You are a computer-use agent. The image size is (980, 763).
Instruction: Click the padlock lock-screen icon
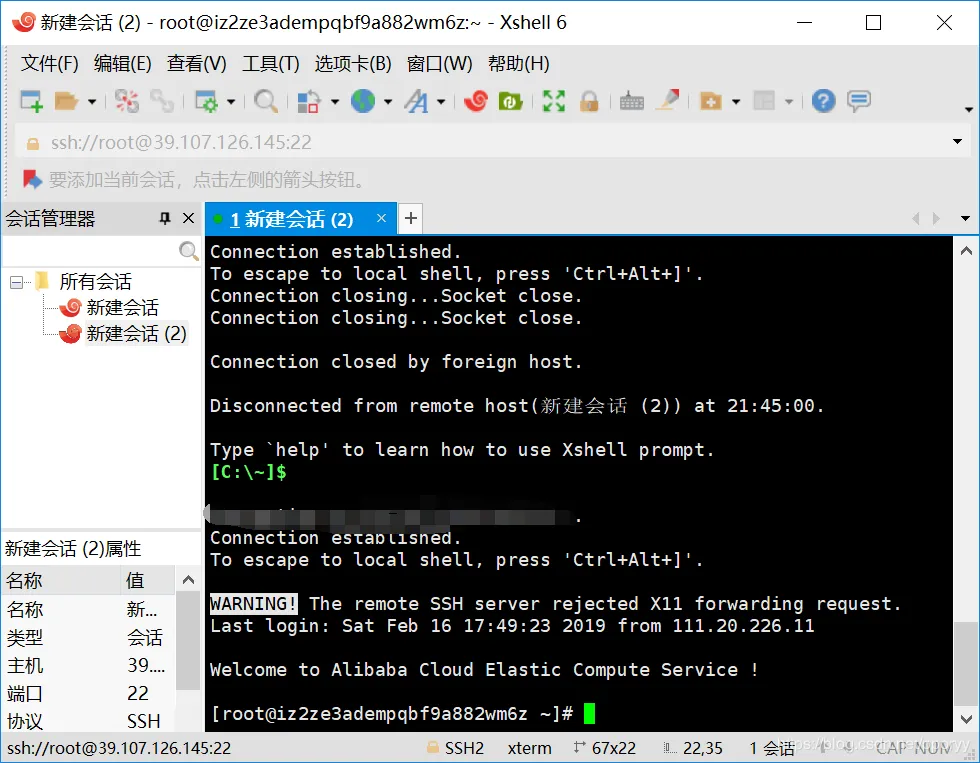pyautogui.click(x=589, y=101)
